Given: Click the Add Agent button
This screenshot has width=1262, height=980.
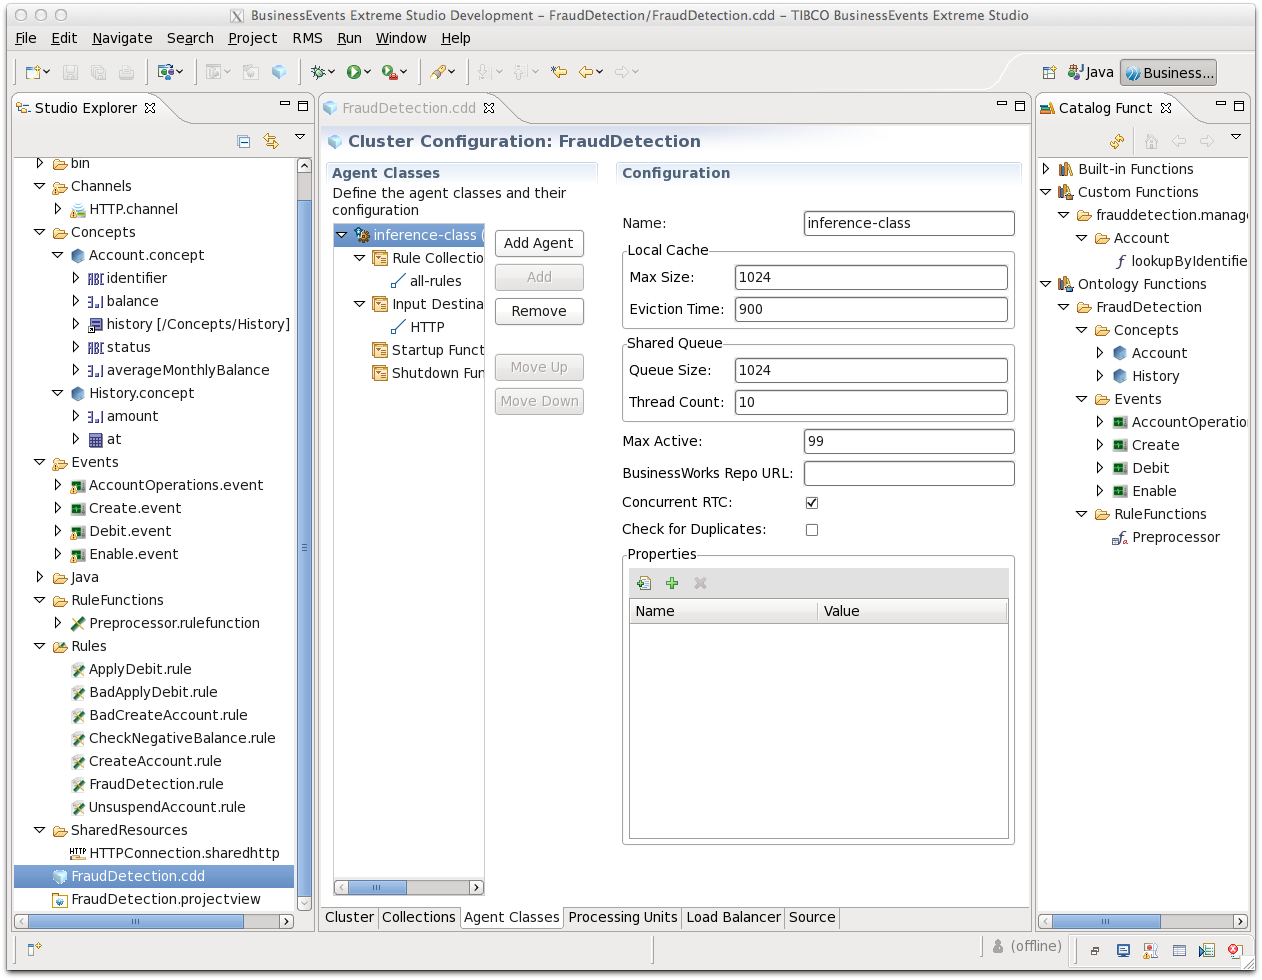Looking at the screenshot, I should 539,243.
